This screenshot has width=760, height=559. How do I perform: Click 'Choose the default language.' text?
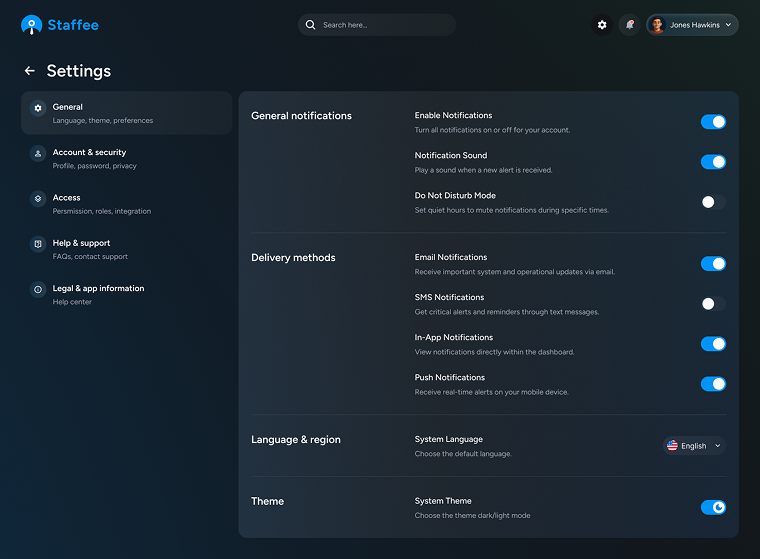(x=463, y=454)
